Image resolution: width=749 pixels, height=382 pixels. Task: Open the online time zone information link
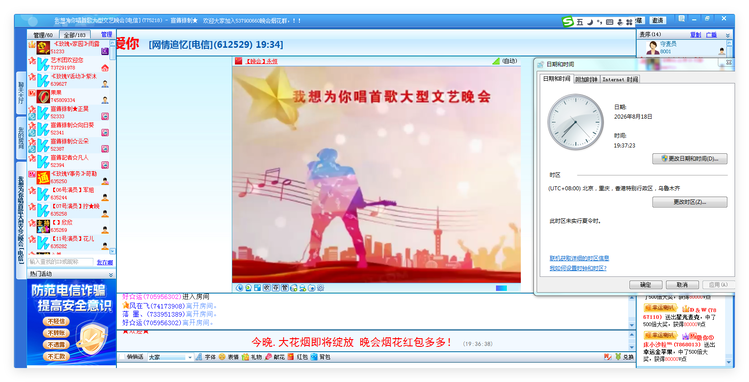[579, 258]
